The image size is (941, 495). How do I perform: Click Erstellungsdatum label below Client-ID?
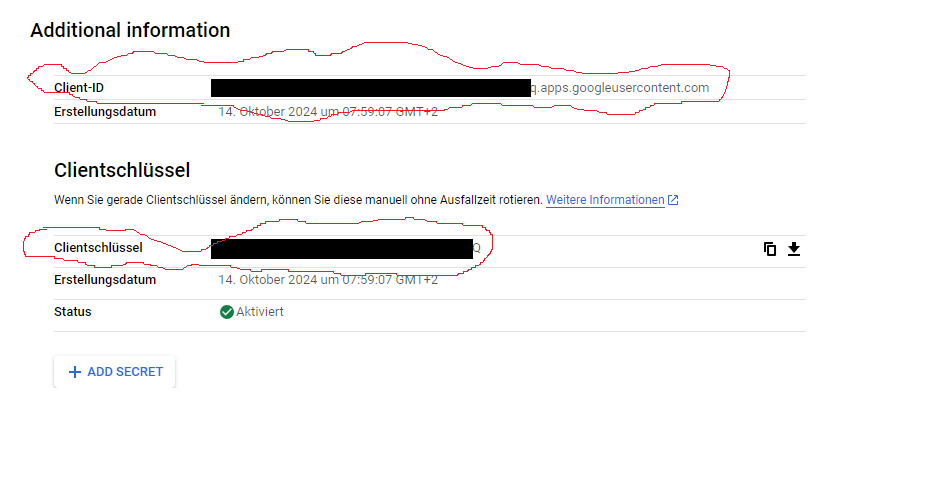point(105,112)
